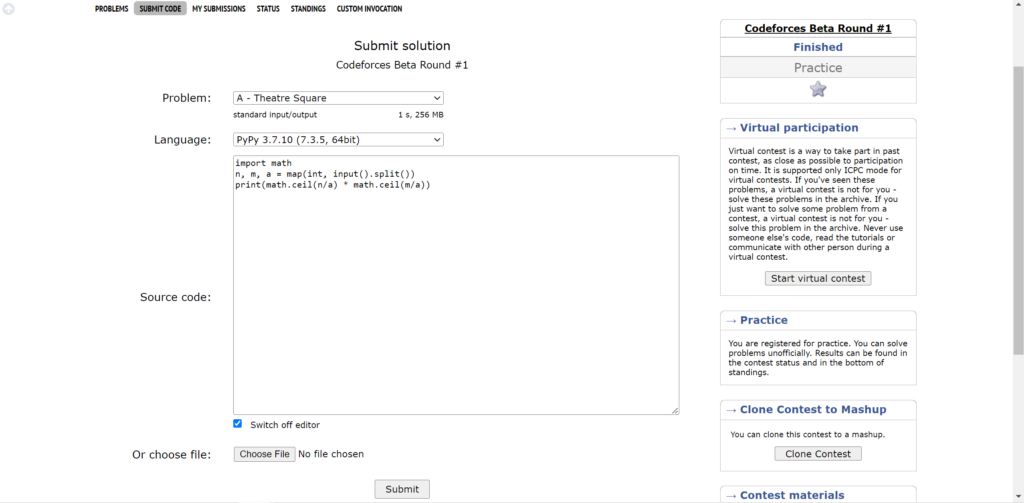Click the Submit button
This screenshot has width=1024, height=503.
pos(402,489)
